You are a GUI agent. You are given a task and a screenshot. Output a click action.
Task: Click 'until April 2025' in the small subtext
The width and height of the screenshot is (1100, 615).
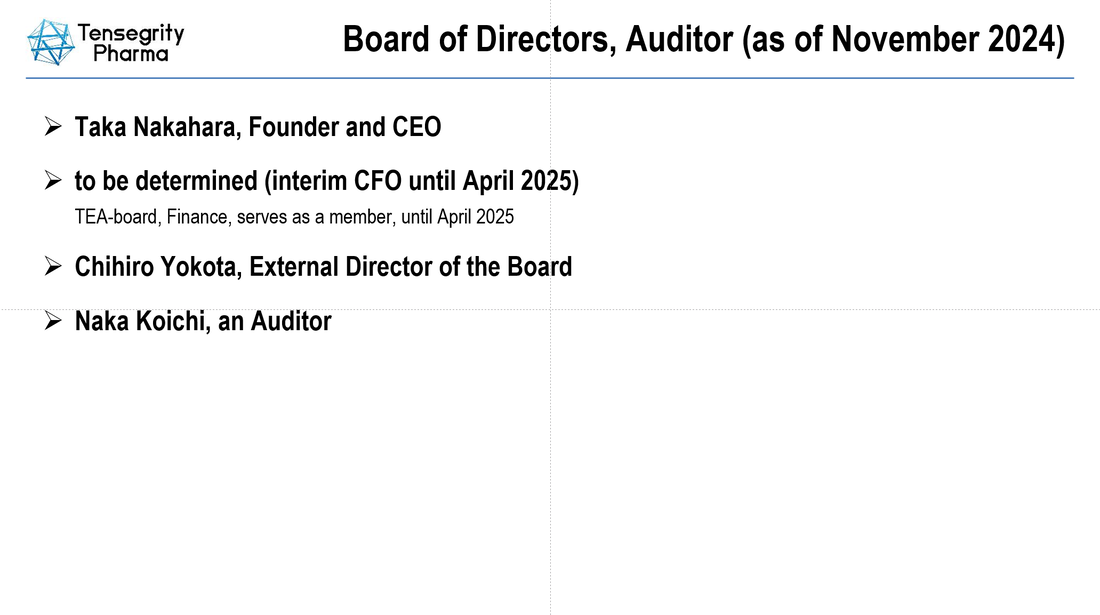[x=457, y=217]
